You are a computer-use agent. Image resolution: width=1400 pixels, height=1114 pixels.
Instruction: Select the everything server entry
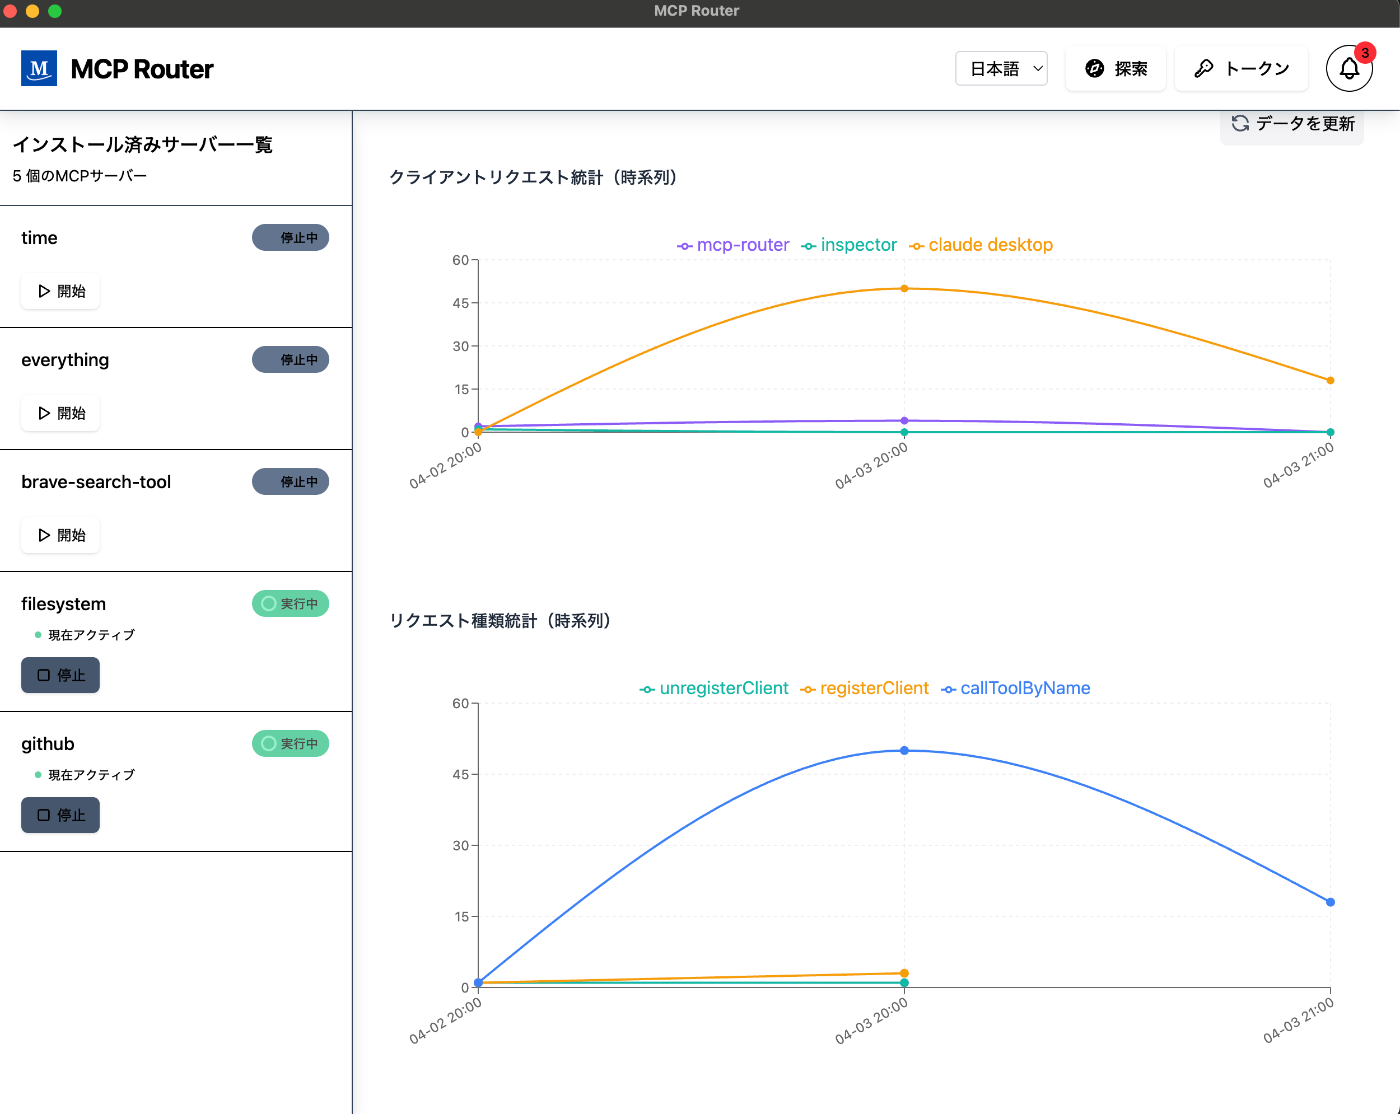pos(176,389)
